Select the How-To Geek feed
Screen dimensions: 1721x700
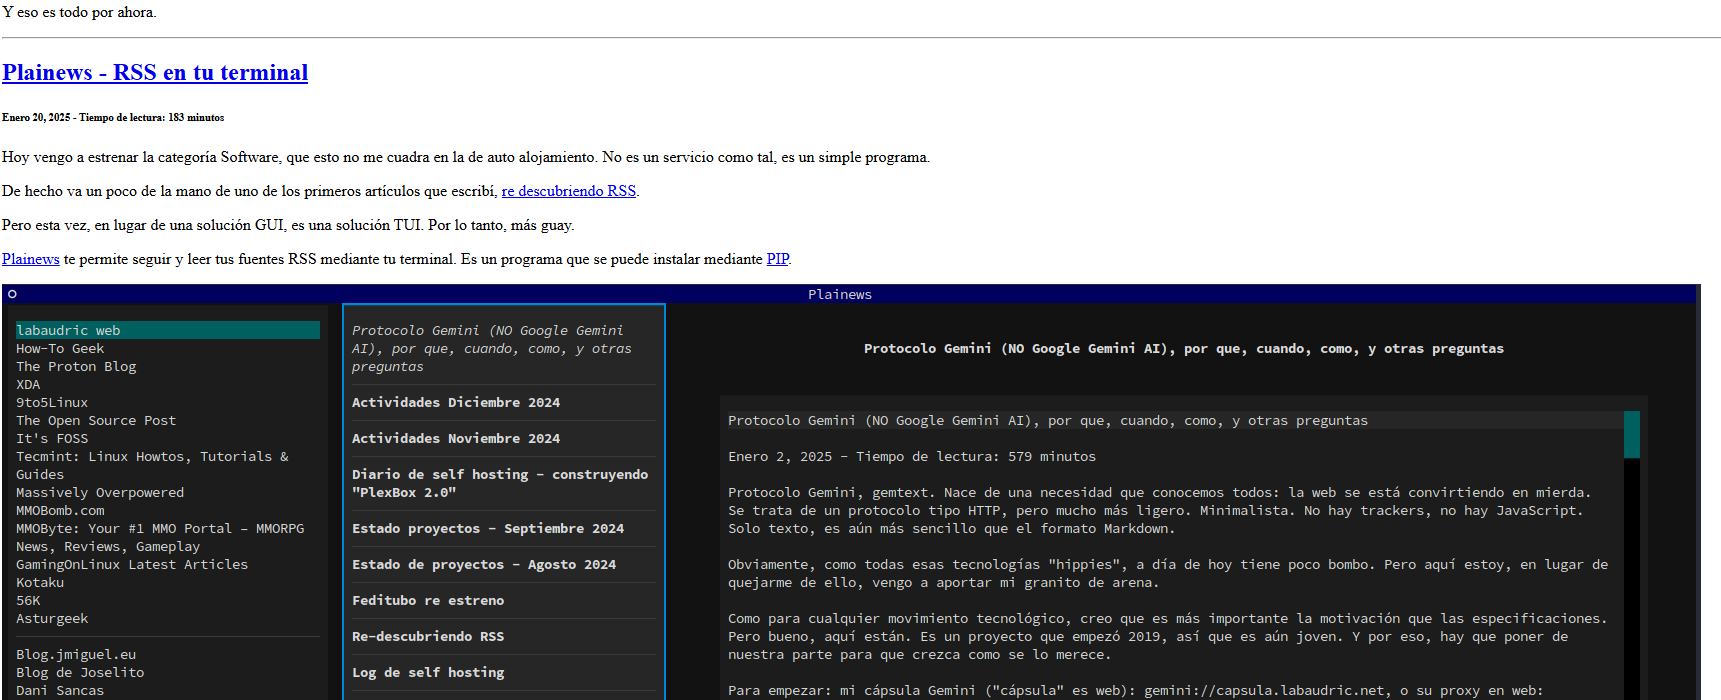[60, 349]
